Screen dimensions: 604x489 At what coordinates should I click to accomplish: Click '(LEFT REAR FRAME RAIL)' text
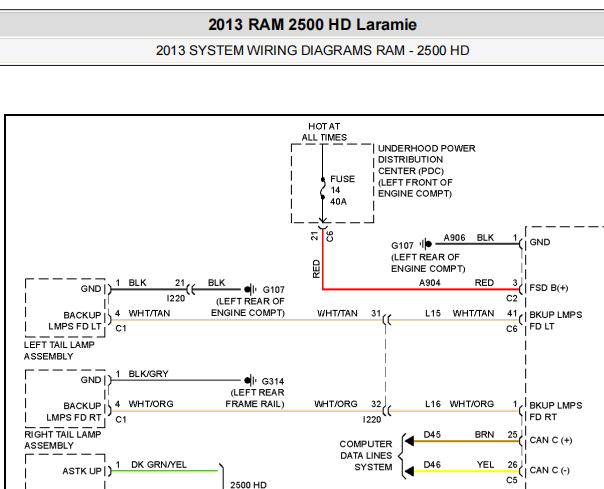[255, 398]
